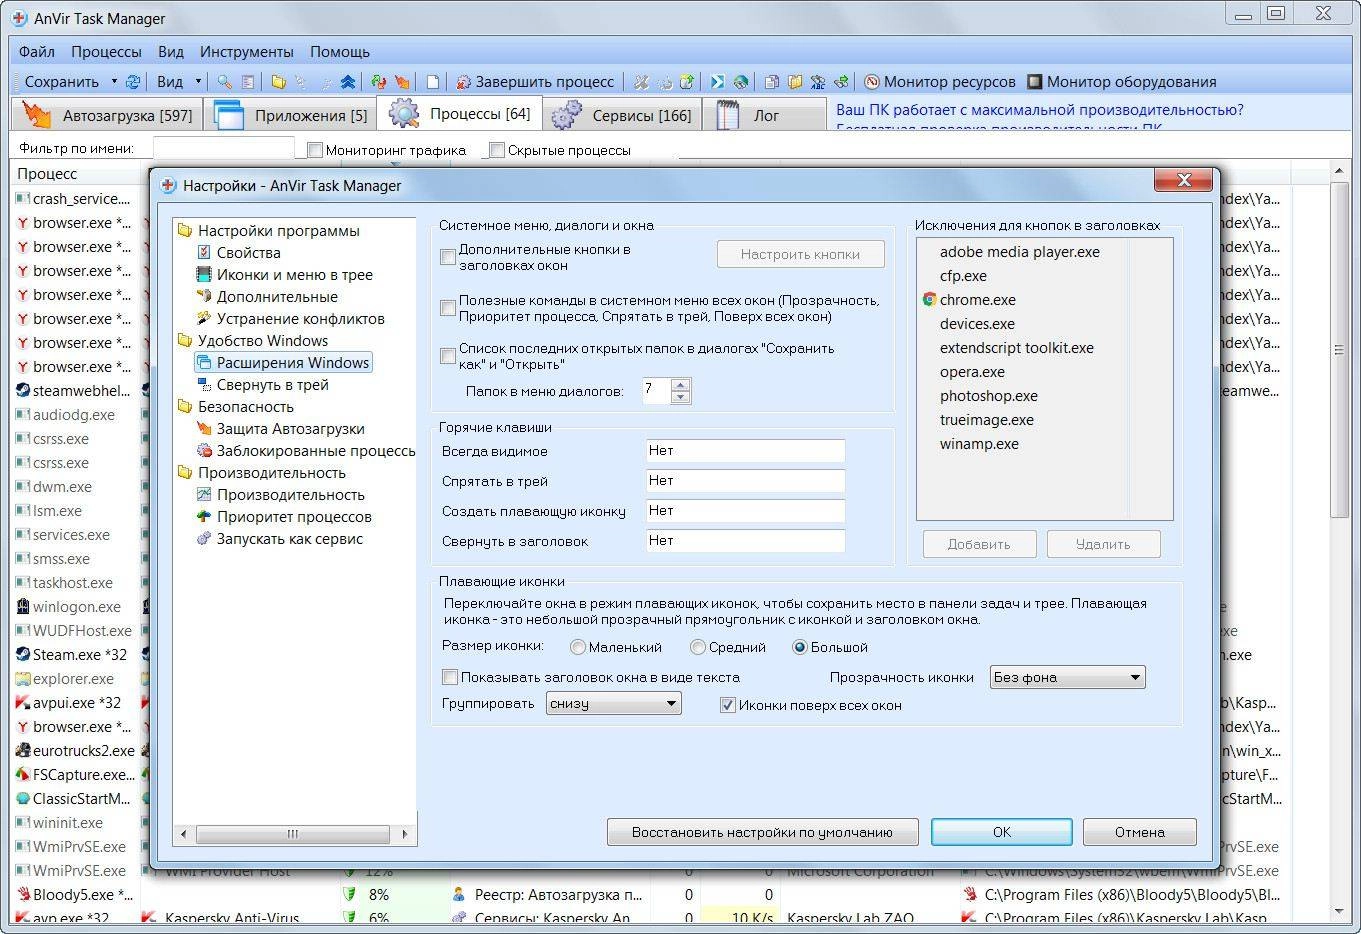The height and width of the screenshot is (934, 1361).
Task: Click the magnifier search icon in toolbar
Action: click(225, 82)
